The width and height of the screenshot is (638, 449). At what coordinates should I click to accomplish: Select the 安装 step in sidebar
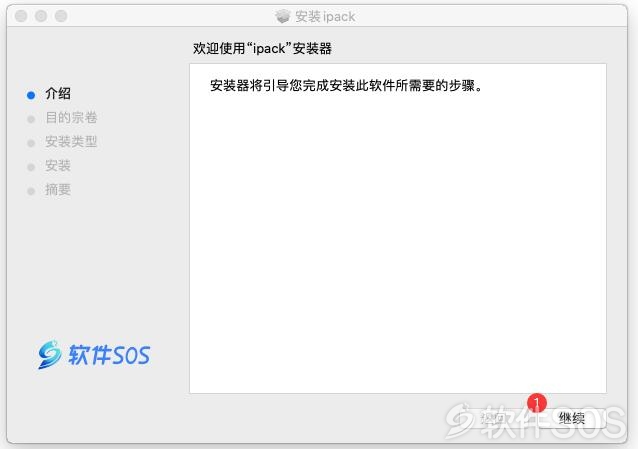58,166
